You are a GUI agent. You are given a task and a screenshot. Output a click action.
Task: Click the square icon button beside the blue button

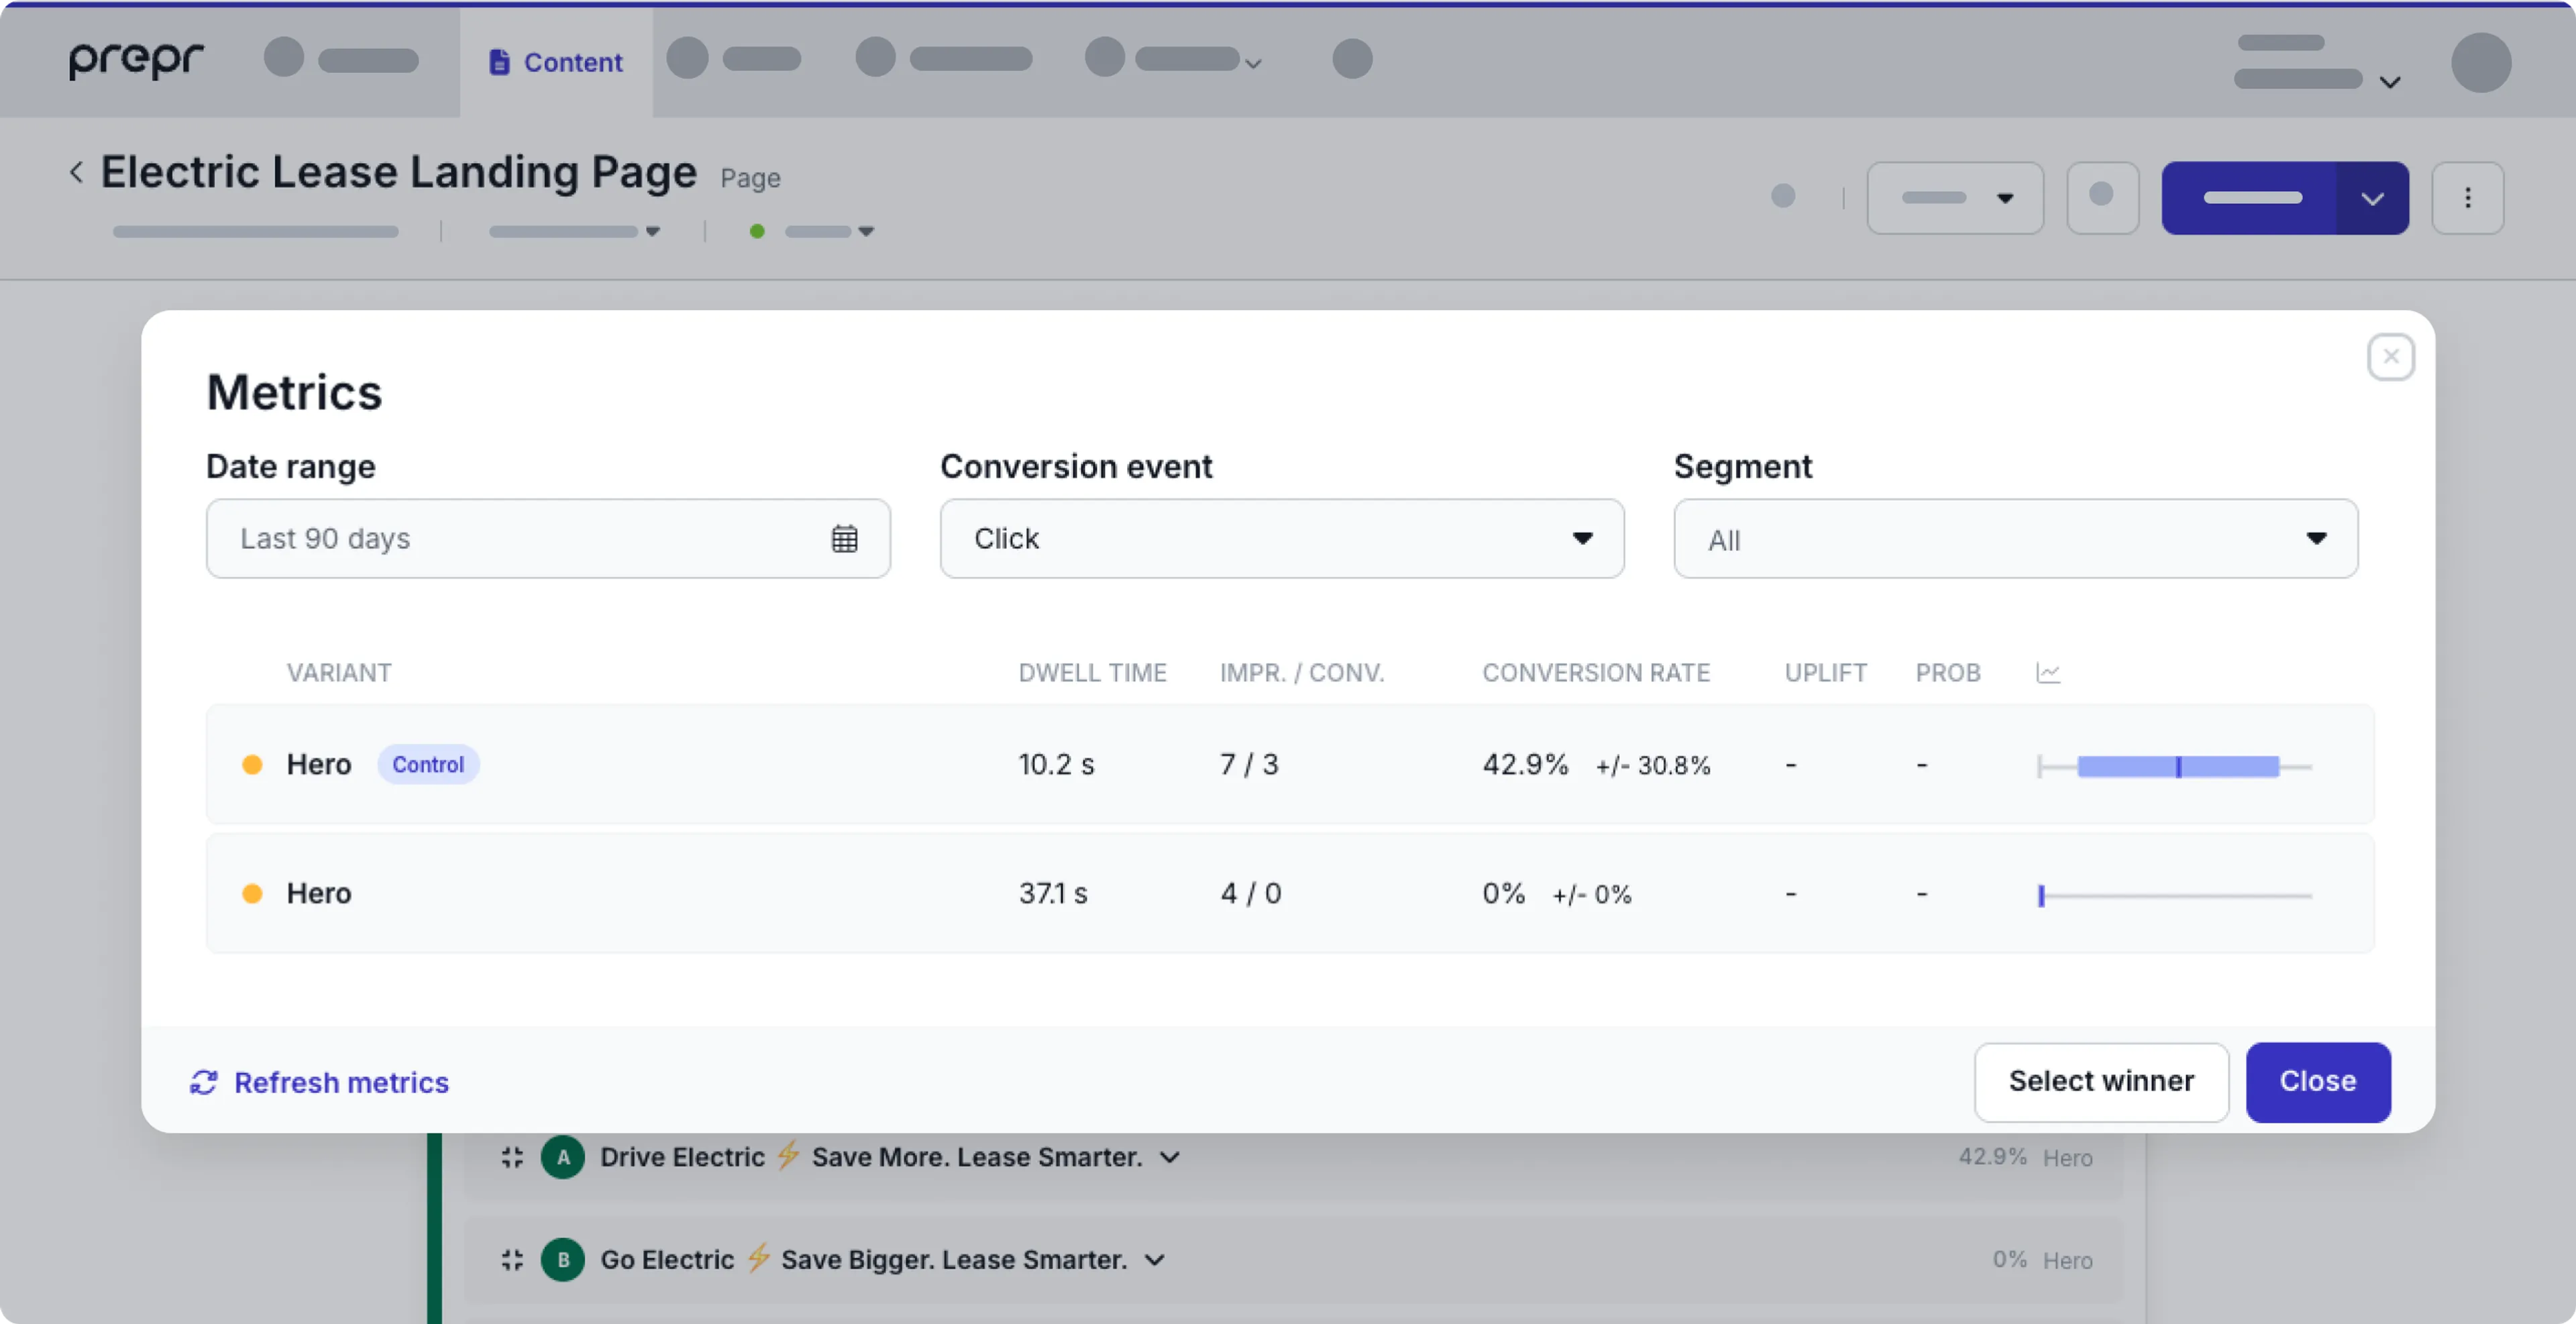(2102, 198)
